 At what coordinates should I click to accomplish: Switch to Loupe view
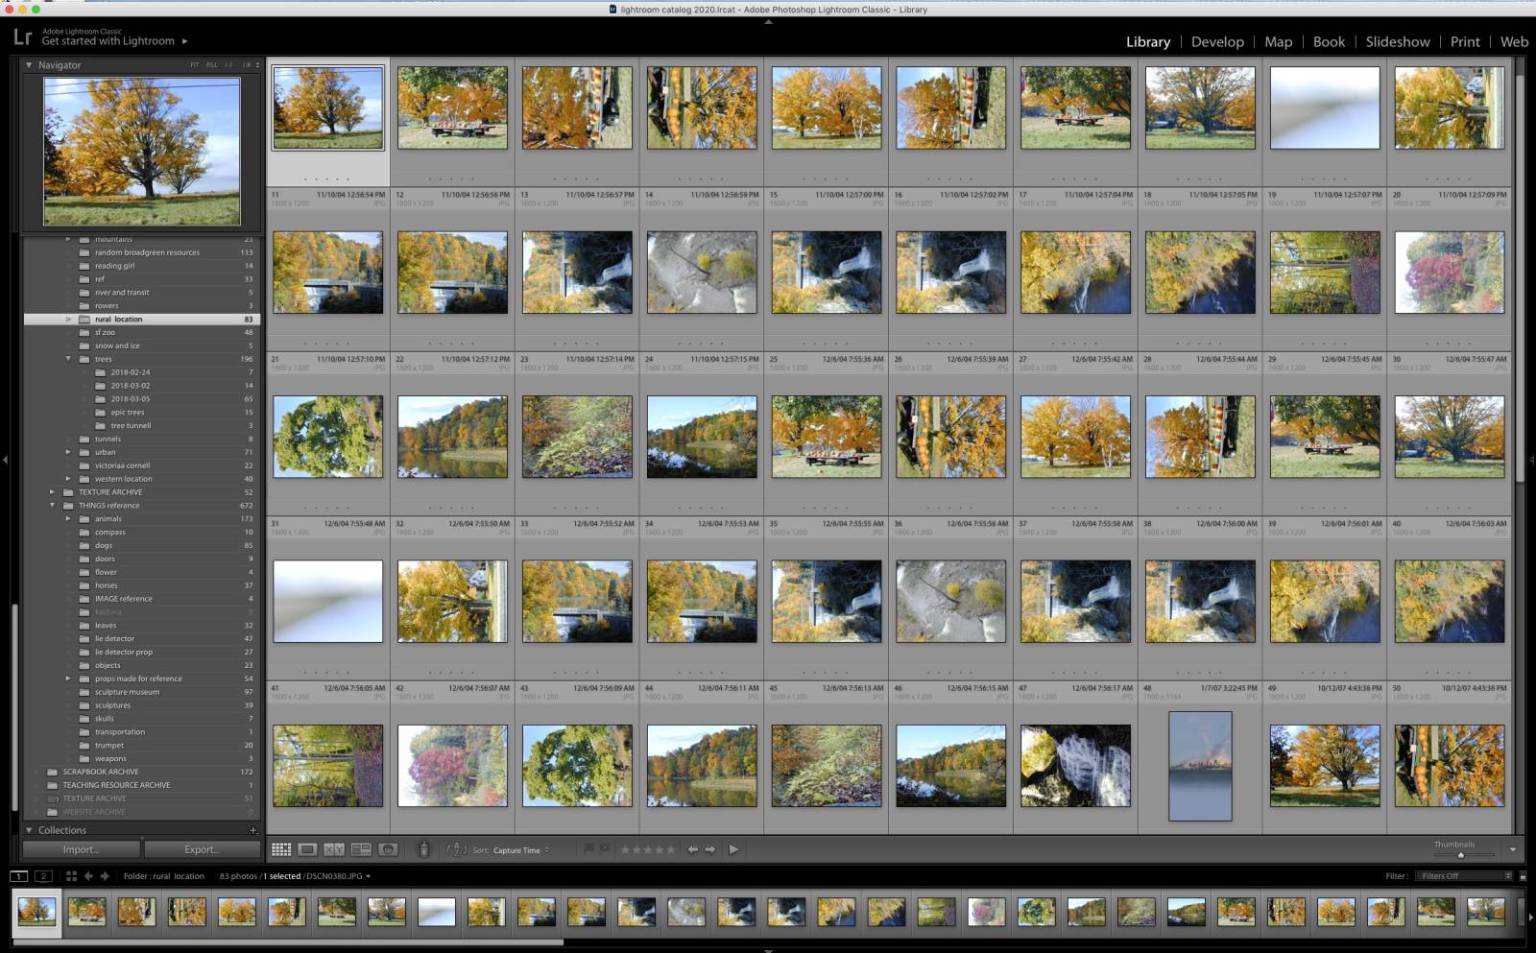point(307,849)
